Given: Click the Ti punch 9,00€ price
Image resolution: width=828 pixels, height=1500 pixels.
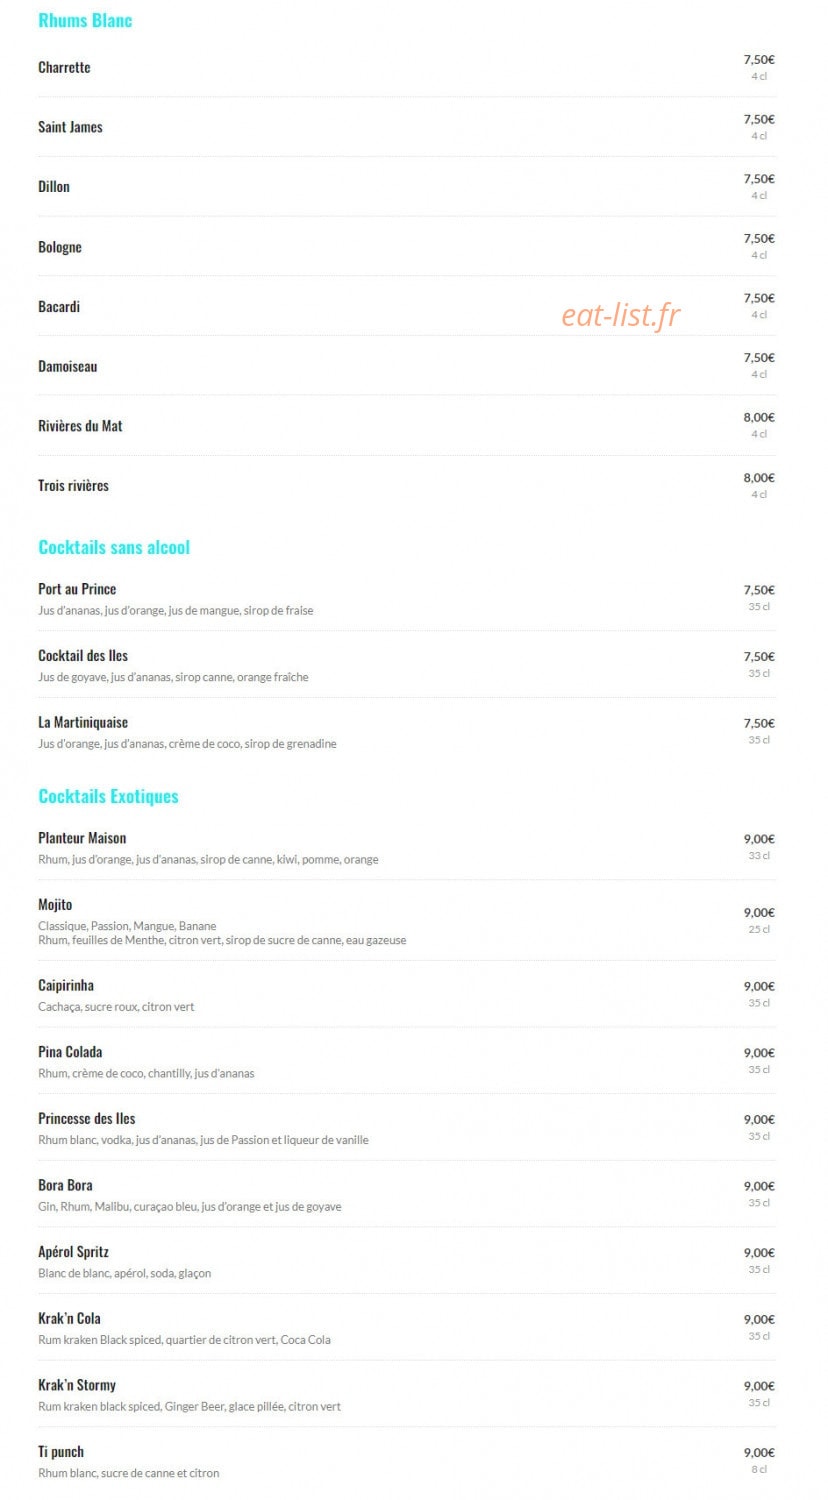Looking at the screenshot, I should click(x=759, y=1453).
